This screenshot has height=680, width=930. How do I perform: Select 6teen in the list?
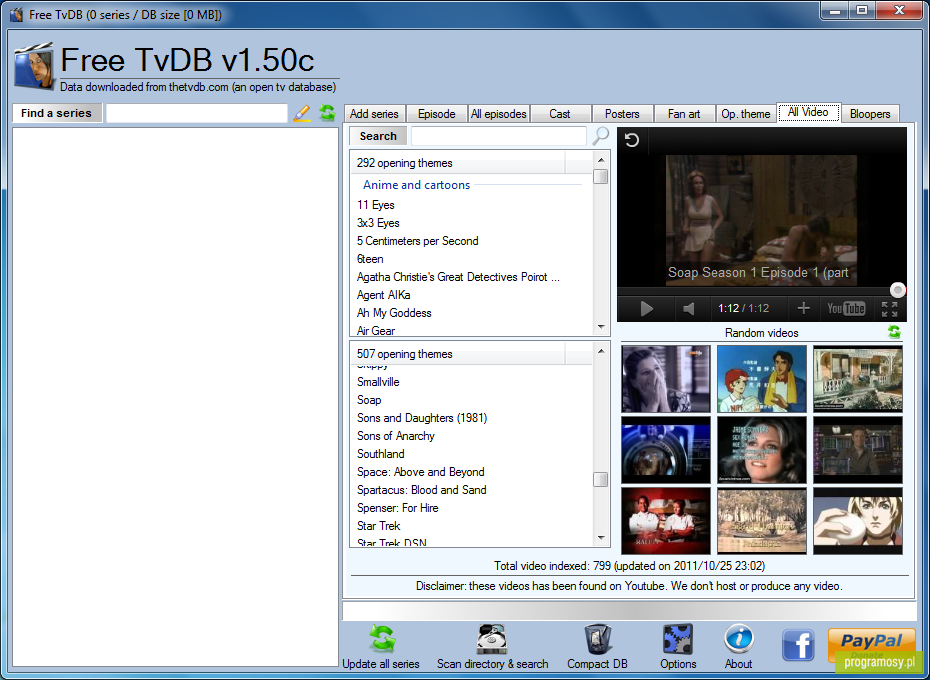pyautogui.click(x=370, y=259)
